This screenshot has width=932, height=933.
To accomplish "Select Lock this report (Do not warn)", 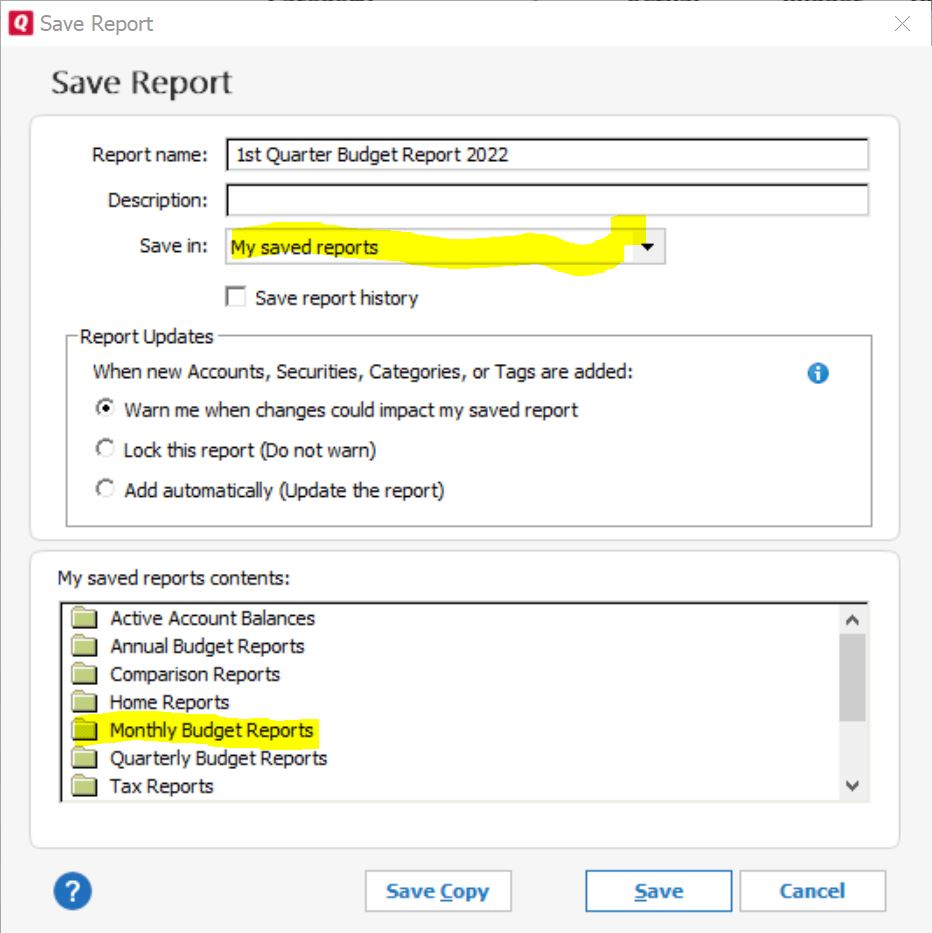I will pyautogui.click(x=105, y=448).
